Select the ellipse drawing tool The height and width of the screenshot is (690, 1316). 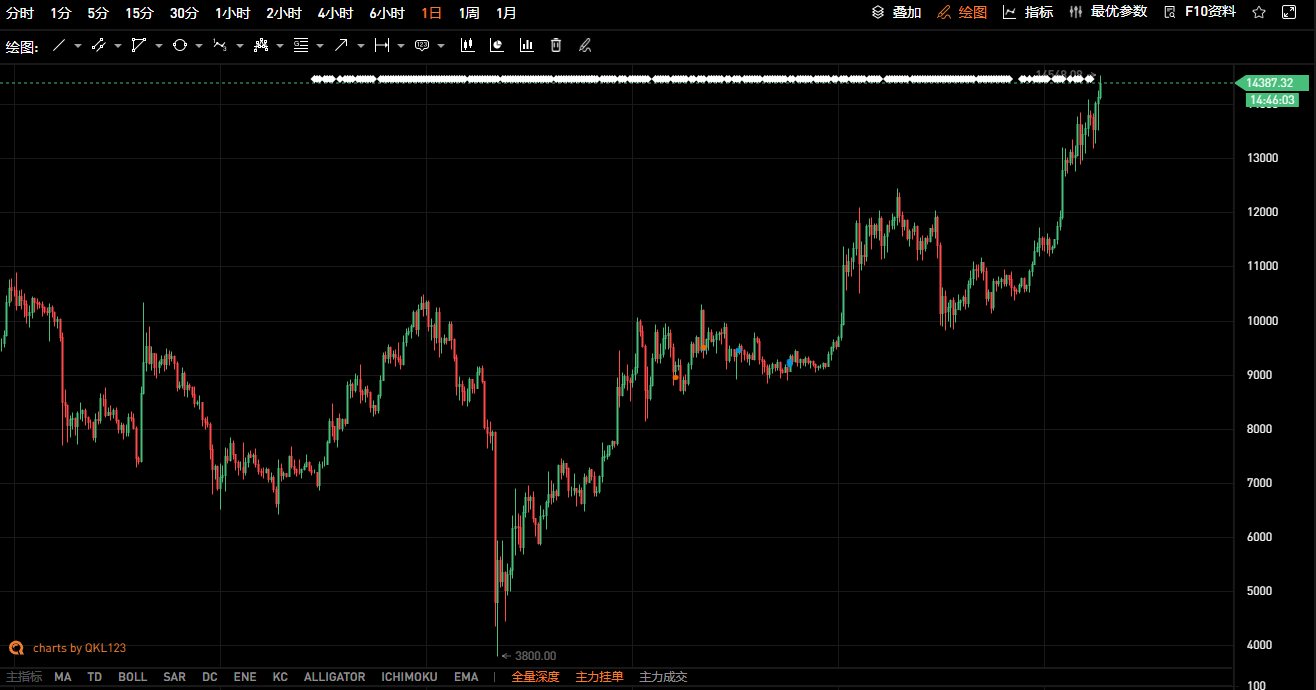[x=180, y=45]
